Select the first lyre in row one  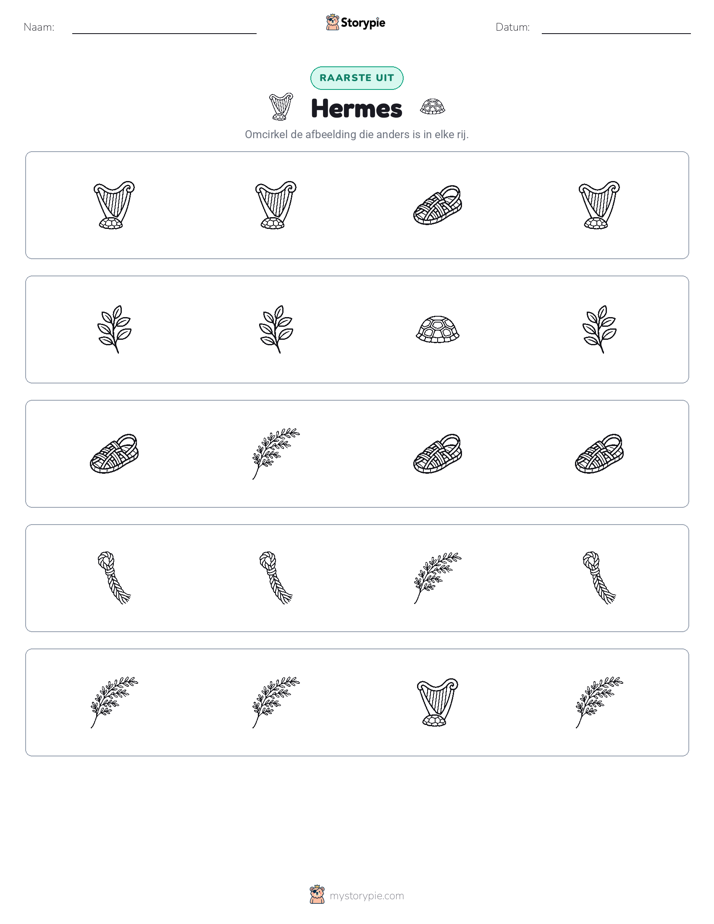click(114, 205)
